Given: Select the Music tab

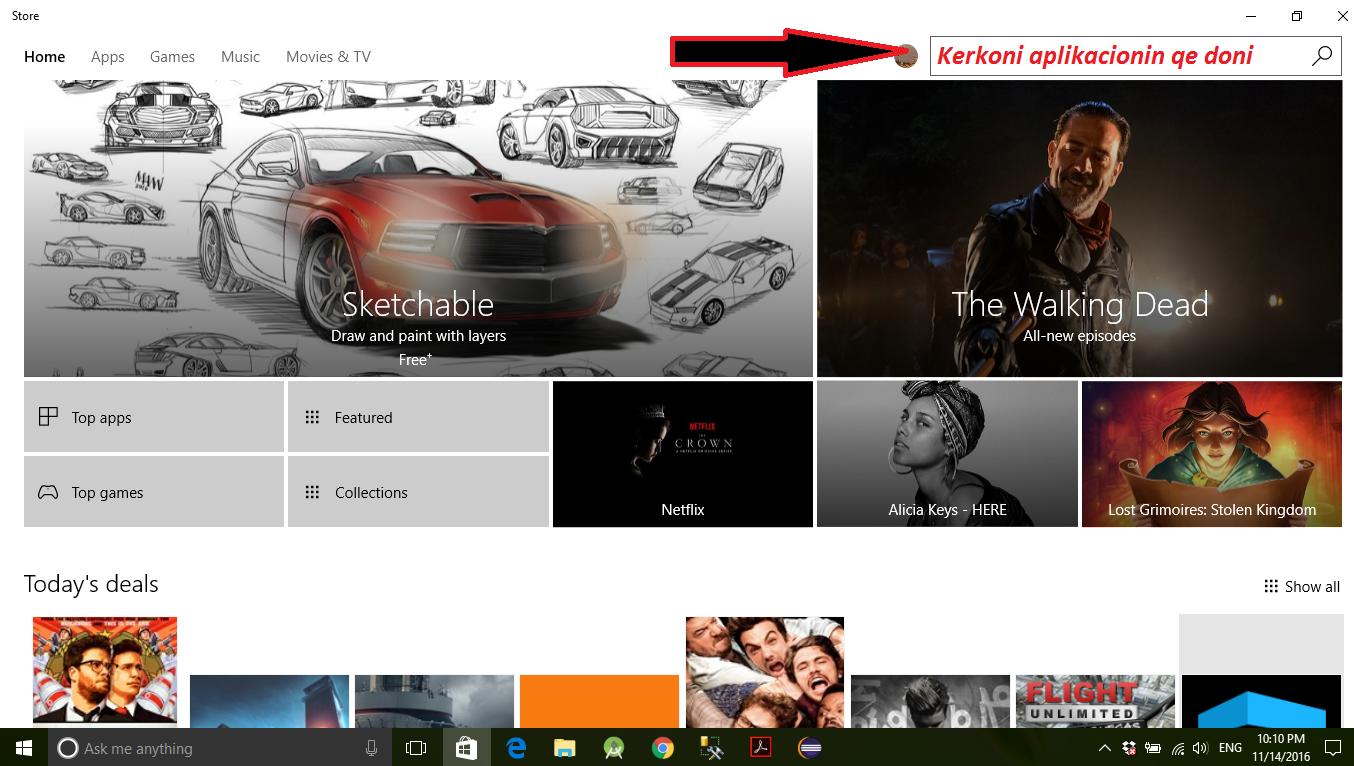Looking at the screenshot, I should (x=240, y=57).
